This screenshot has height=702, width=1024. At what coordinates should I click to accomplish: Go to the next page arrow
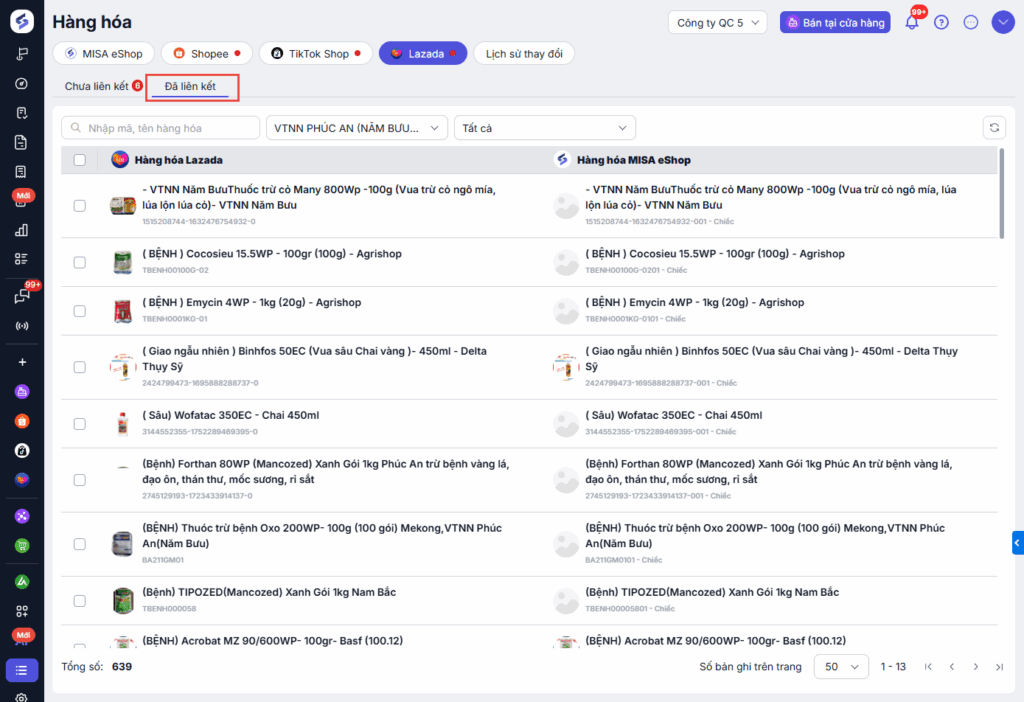pyautogui.click(x=976, y=667)
